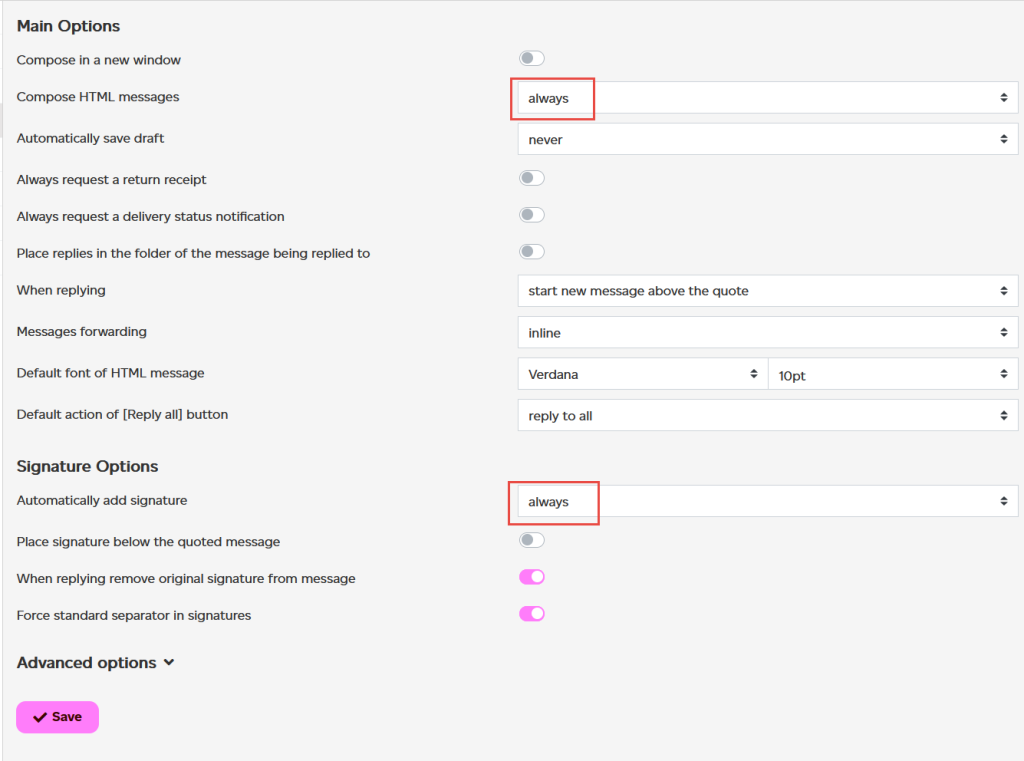The height and width of the screenshot is (761, 1024).
Task: Click the chevron next to Advanced options
Action: [x=169, y=662]
